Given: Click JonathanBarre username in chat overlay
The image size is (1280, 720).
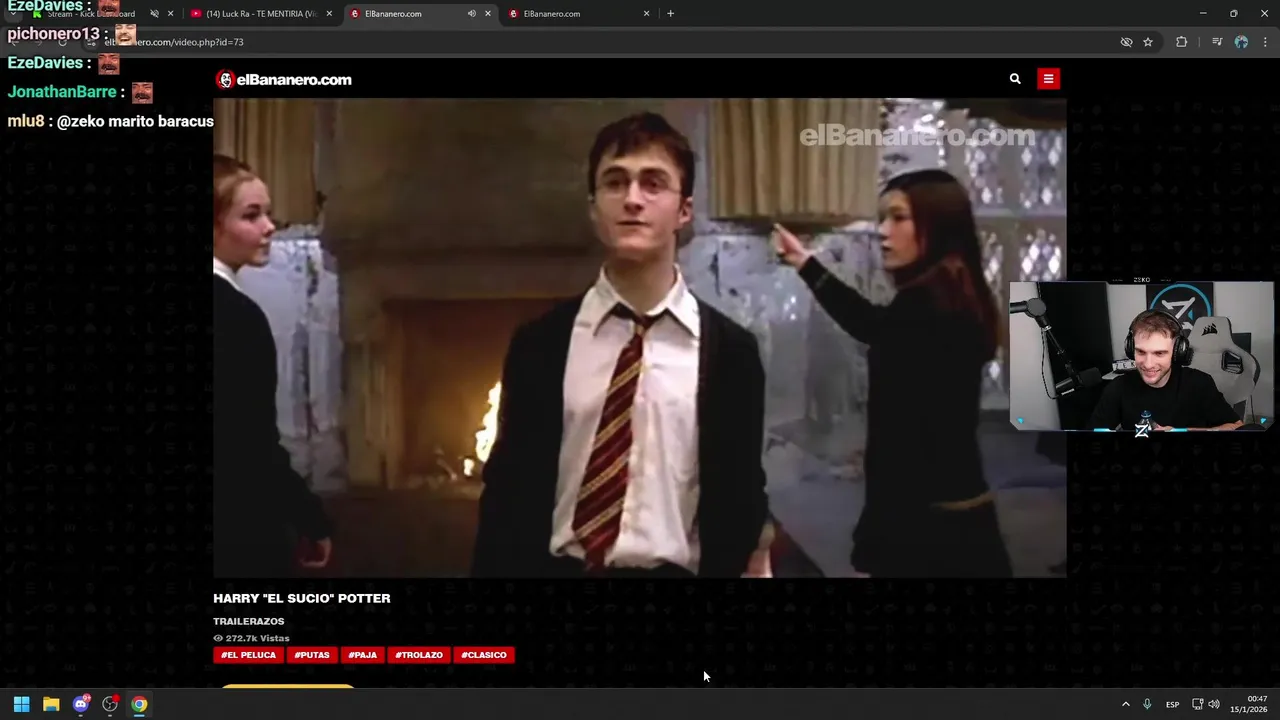Looking at the screenshot, I should point(62,91).
